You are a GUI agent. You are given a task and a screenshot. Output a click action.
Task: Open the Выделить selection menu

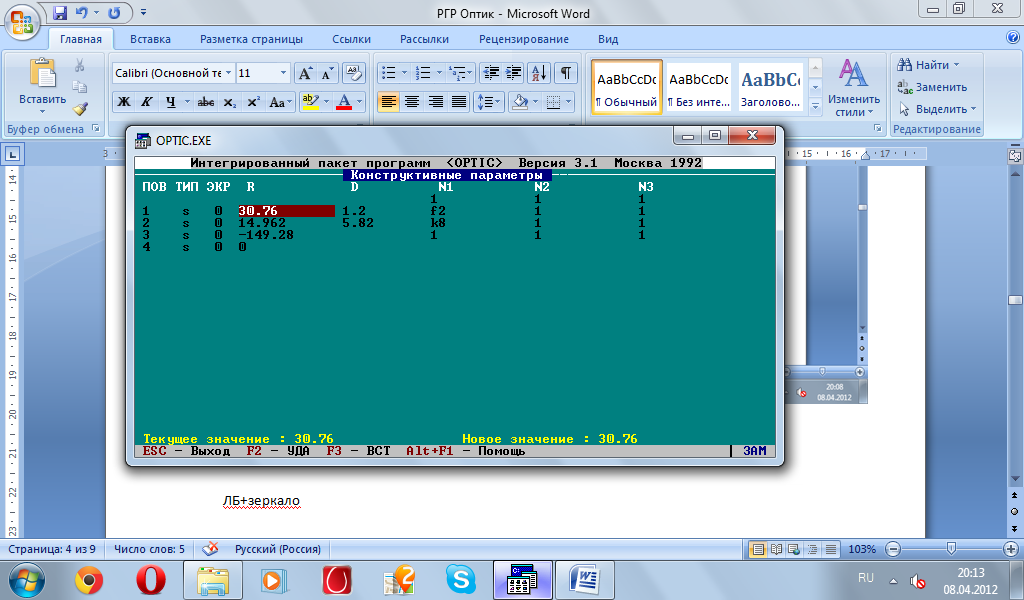pyautogui.click(x=936, y=109)
